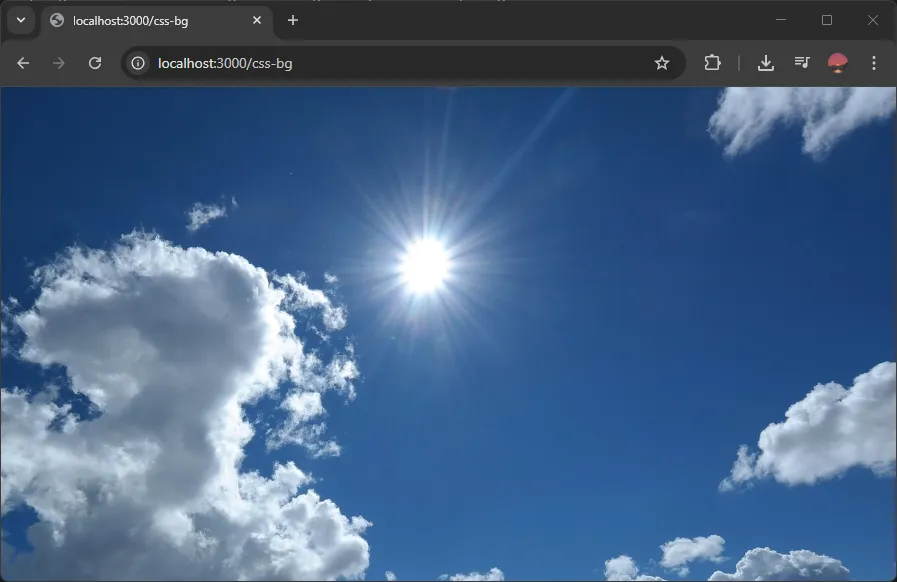Open the Extensions puzzle icon
The height and width of the screenshot is (582, 897).
[712, 63]
